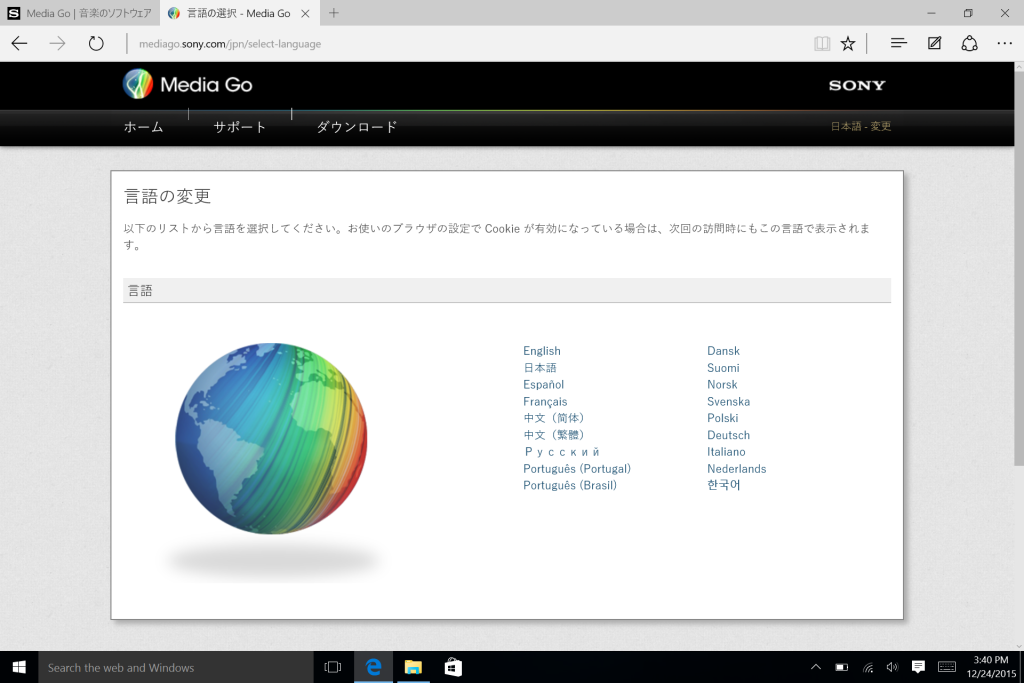Open Action Center notification icon
1024x683 pixels.
(918, 667)
